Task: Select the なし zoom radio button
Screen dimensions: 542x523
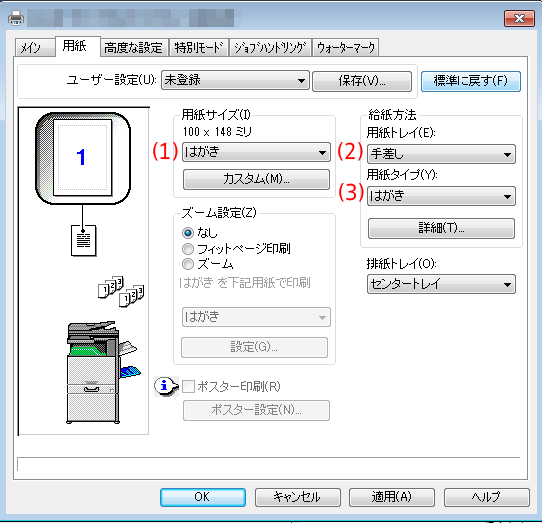Action: pyautogui.click(x=188, y=233)
